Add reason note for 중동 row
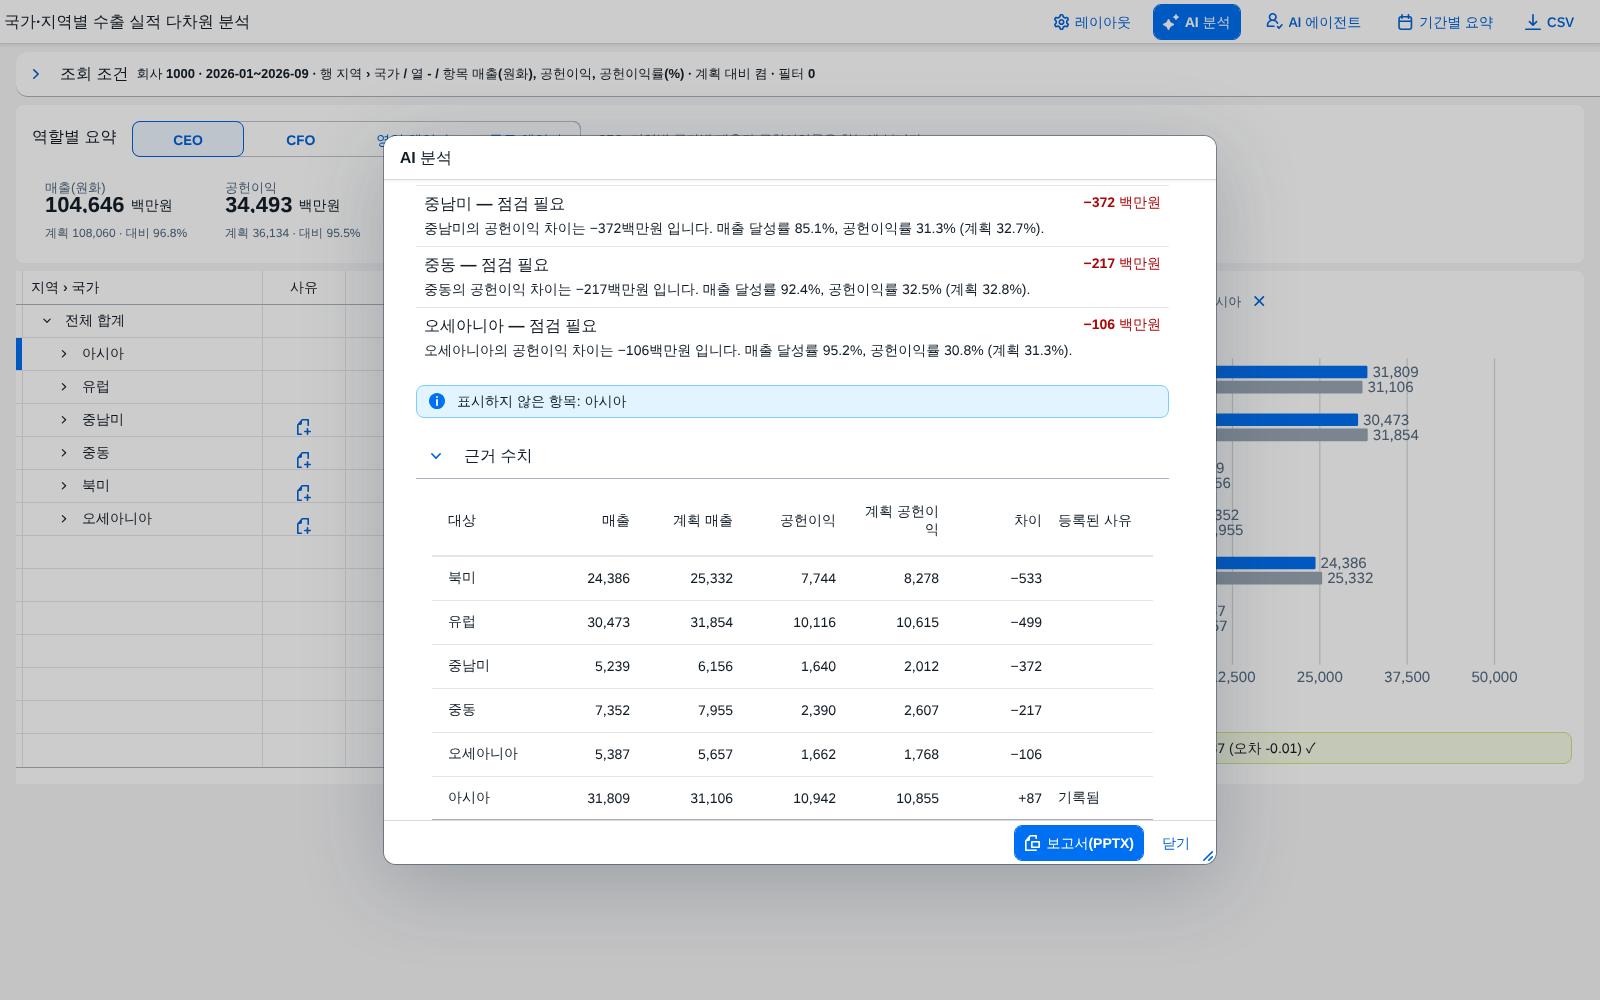Viewport: 1600px width, 1000px height. [303, 460]
